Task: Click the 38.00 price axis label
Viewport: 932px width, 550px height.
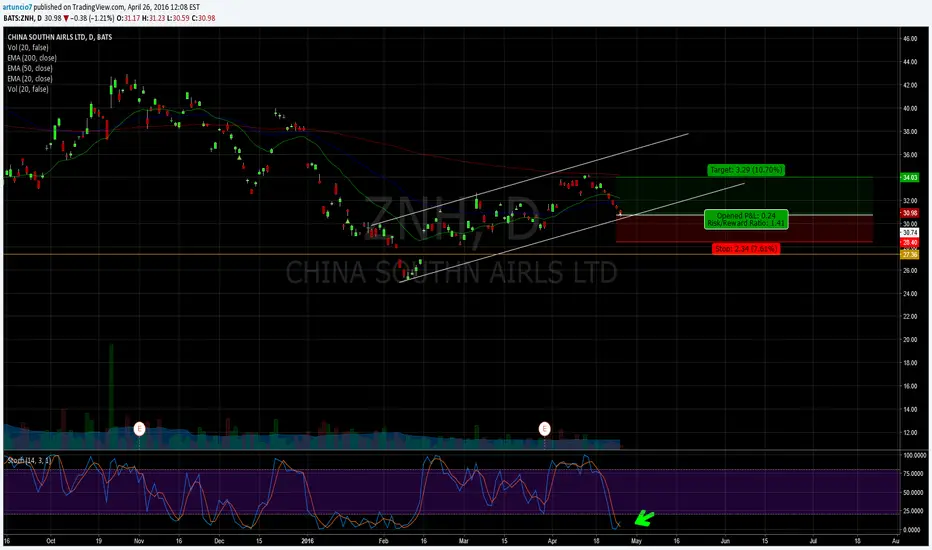Action: (909, 131)
